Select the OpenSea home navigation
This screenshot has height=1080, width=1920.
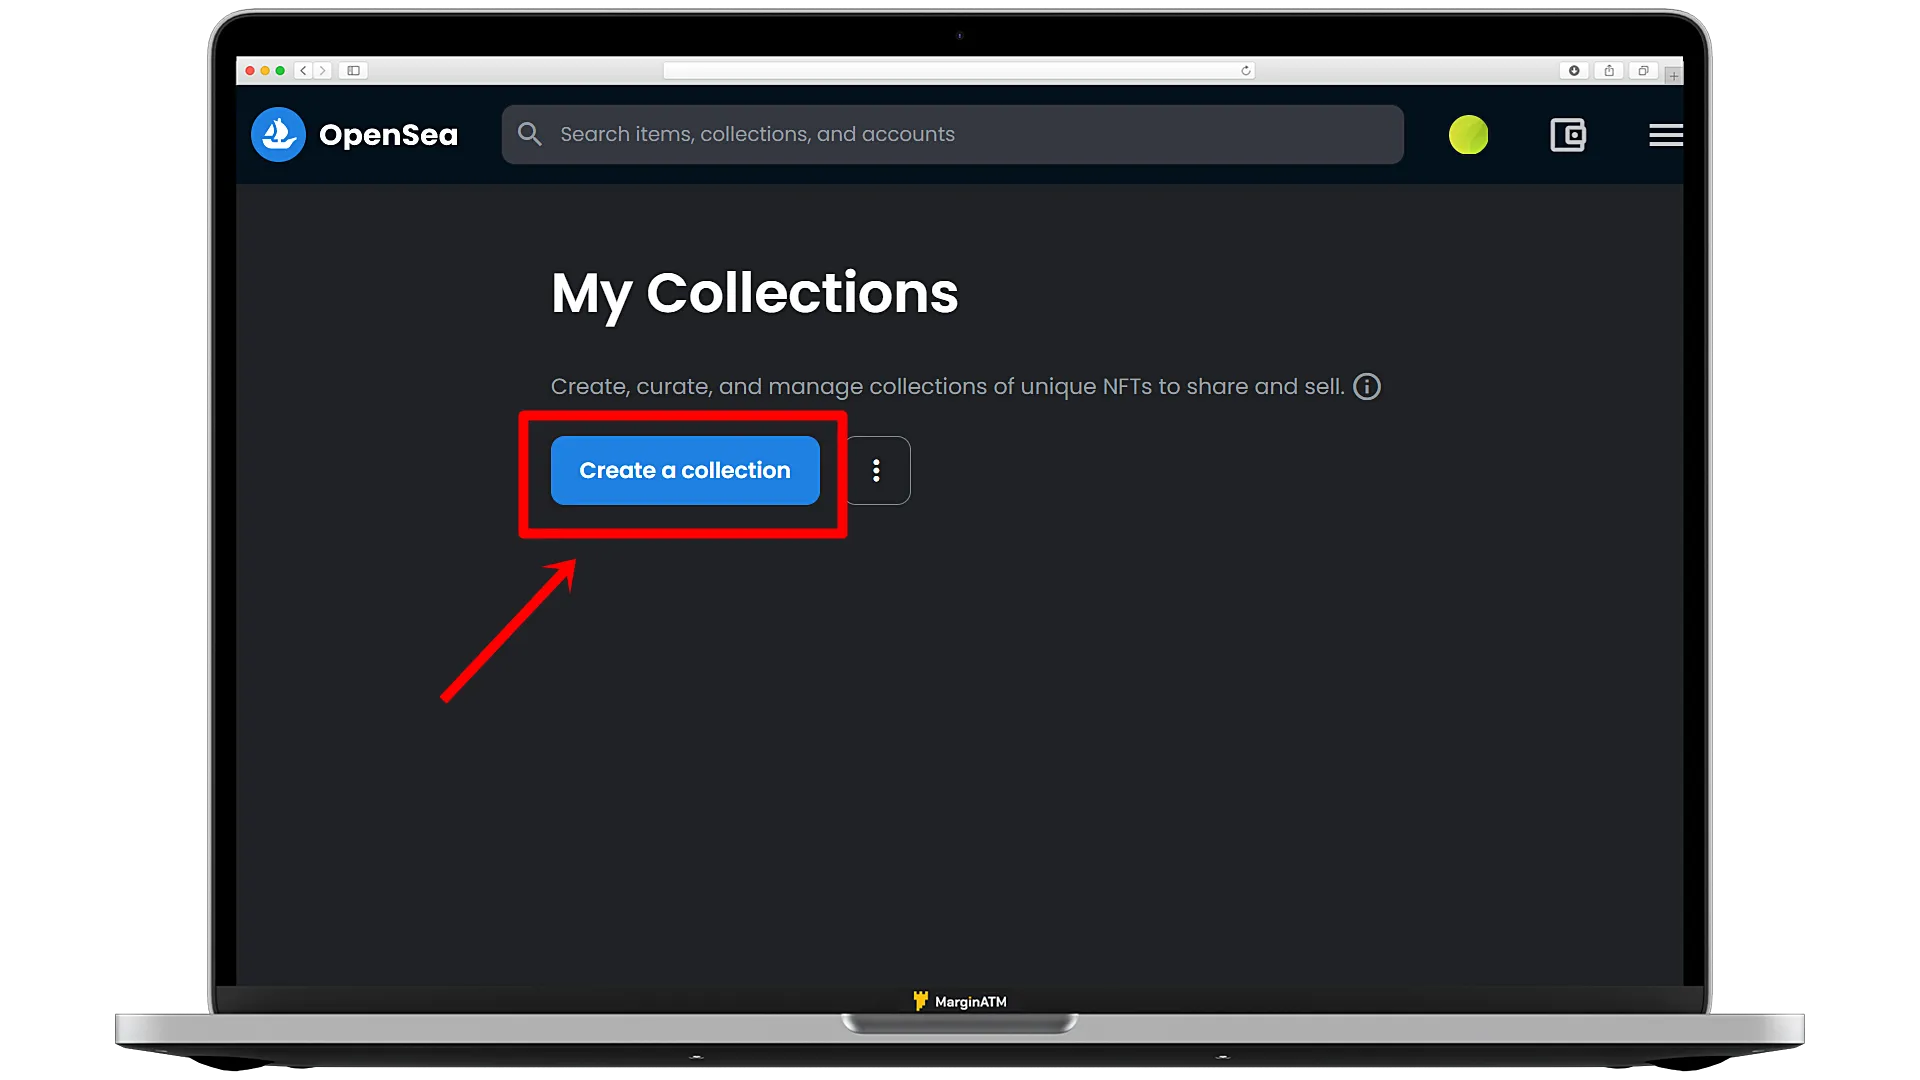pyautogui.click(x=356, y=133)
